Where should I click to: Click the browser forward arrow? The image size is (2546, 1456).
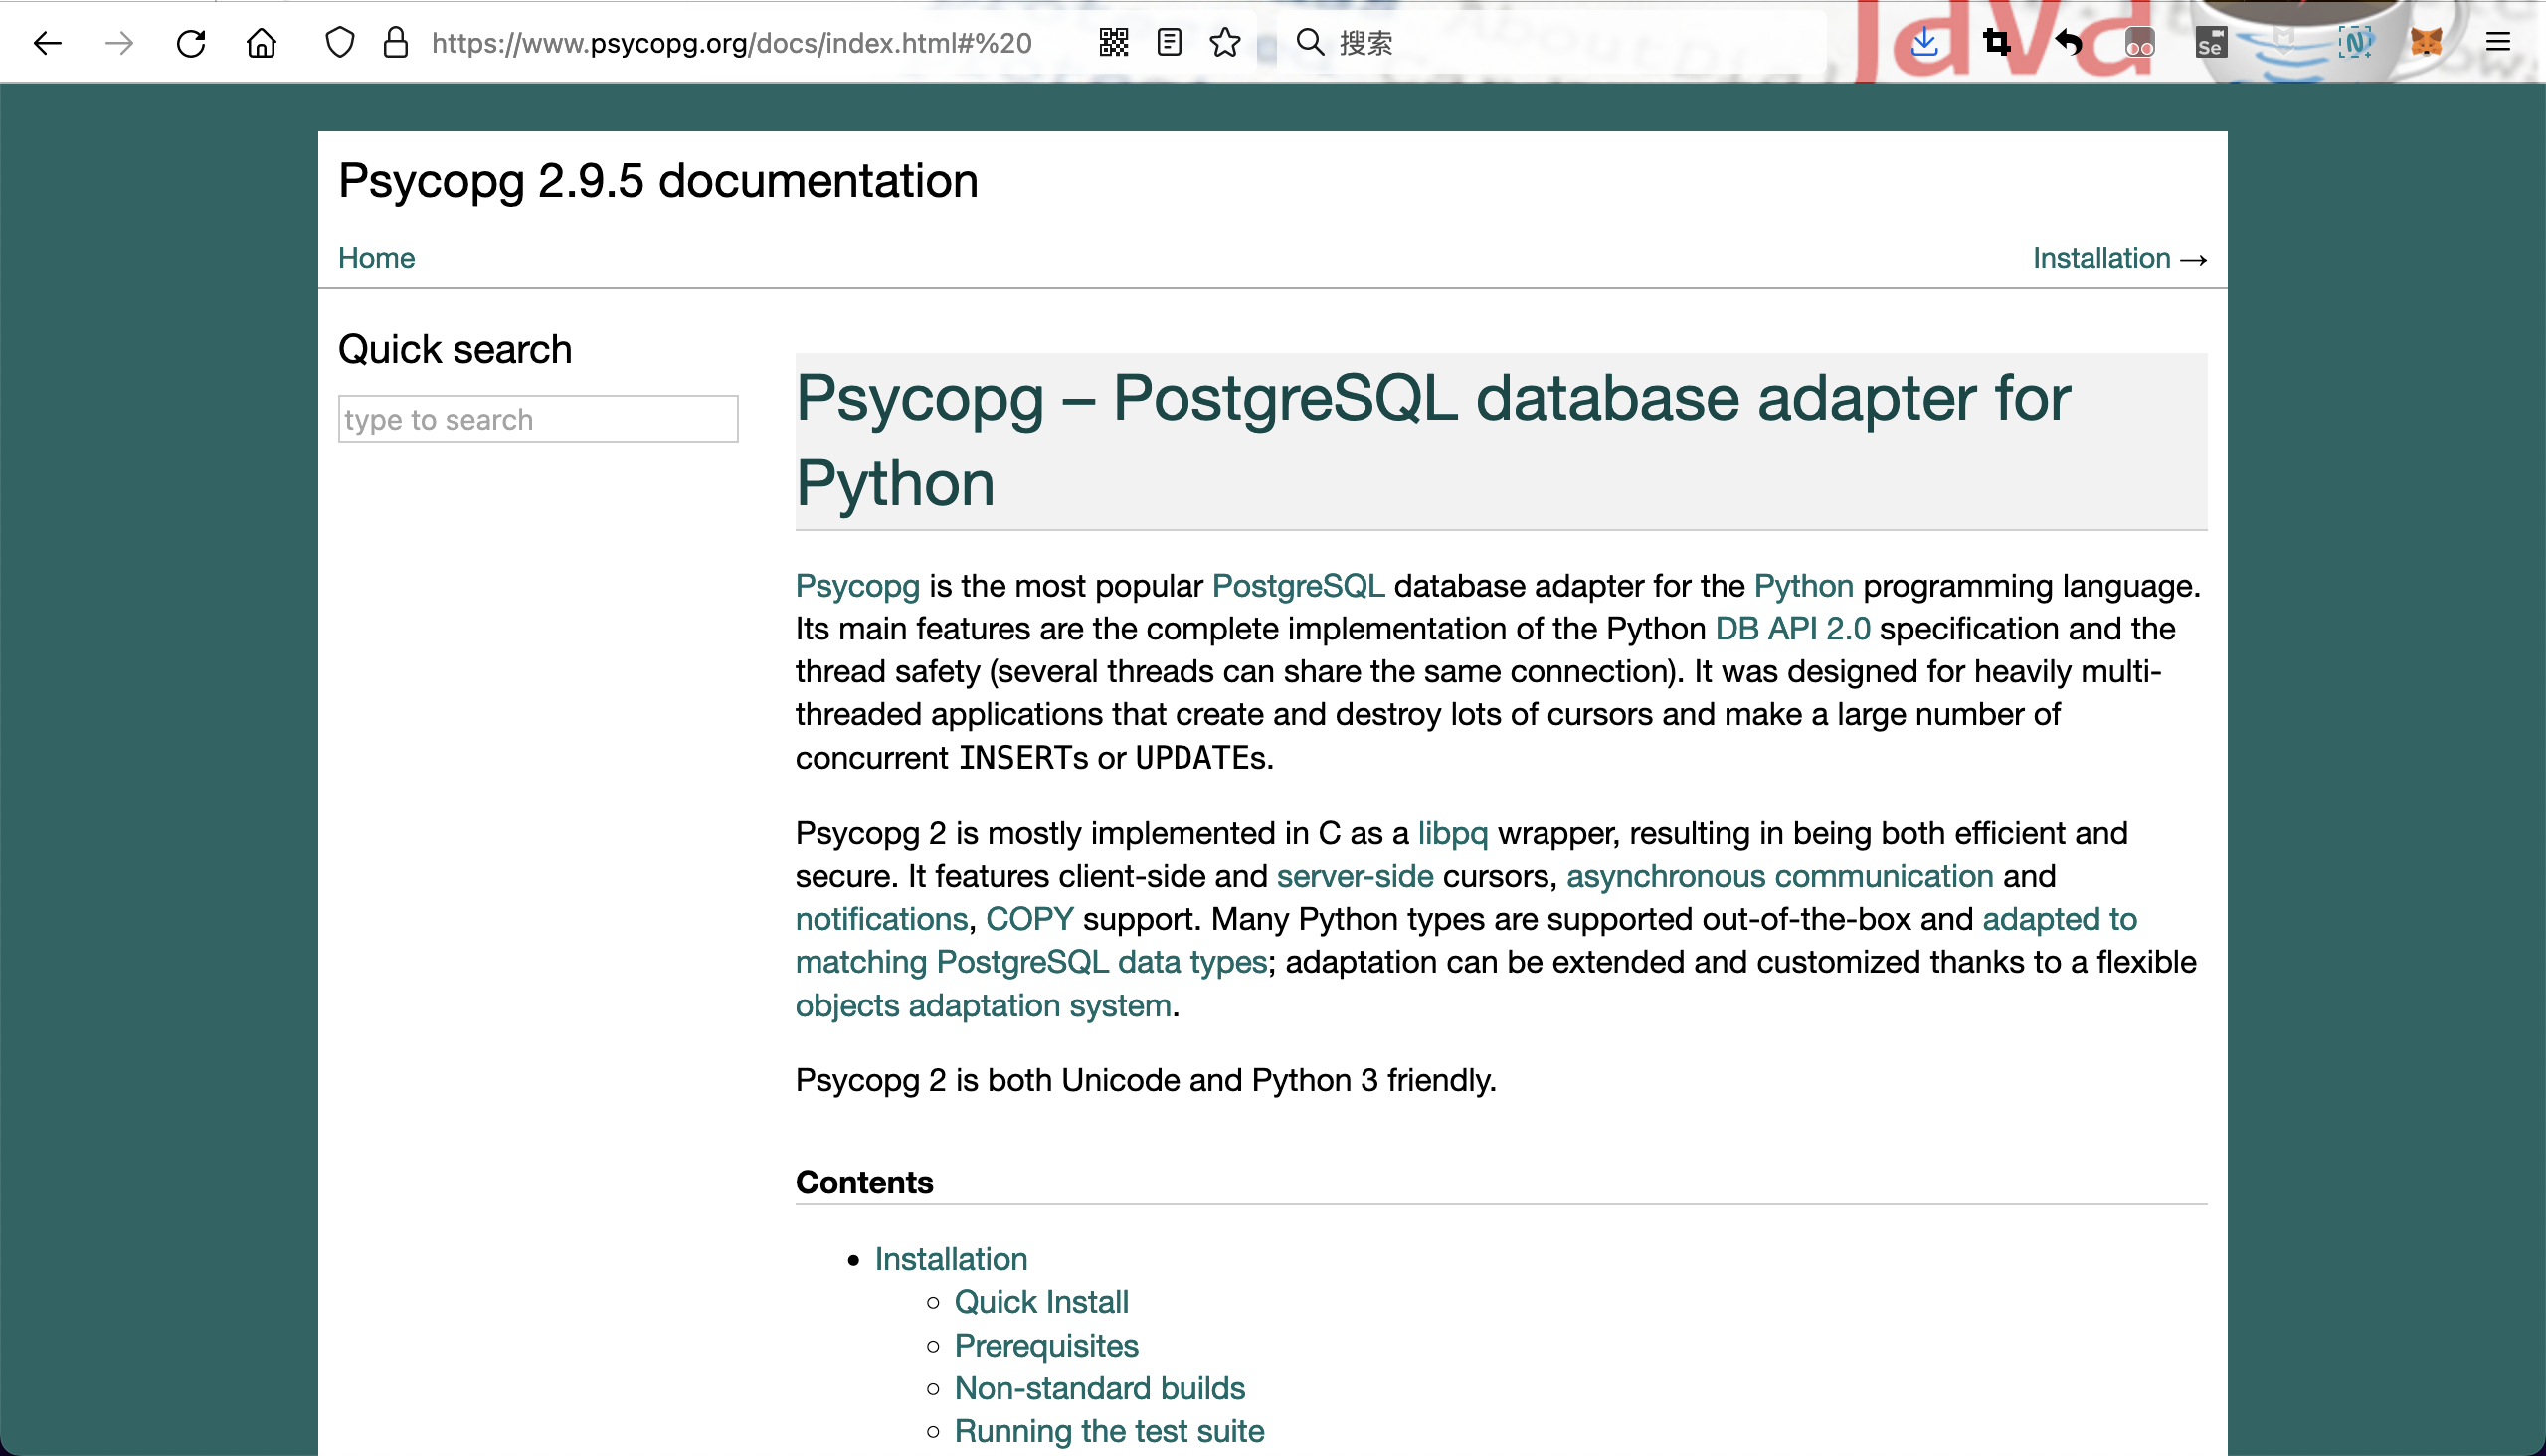pos(119,43)
